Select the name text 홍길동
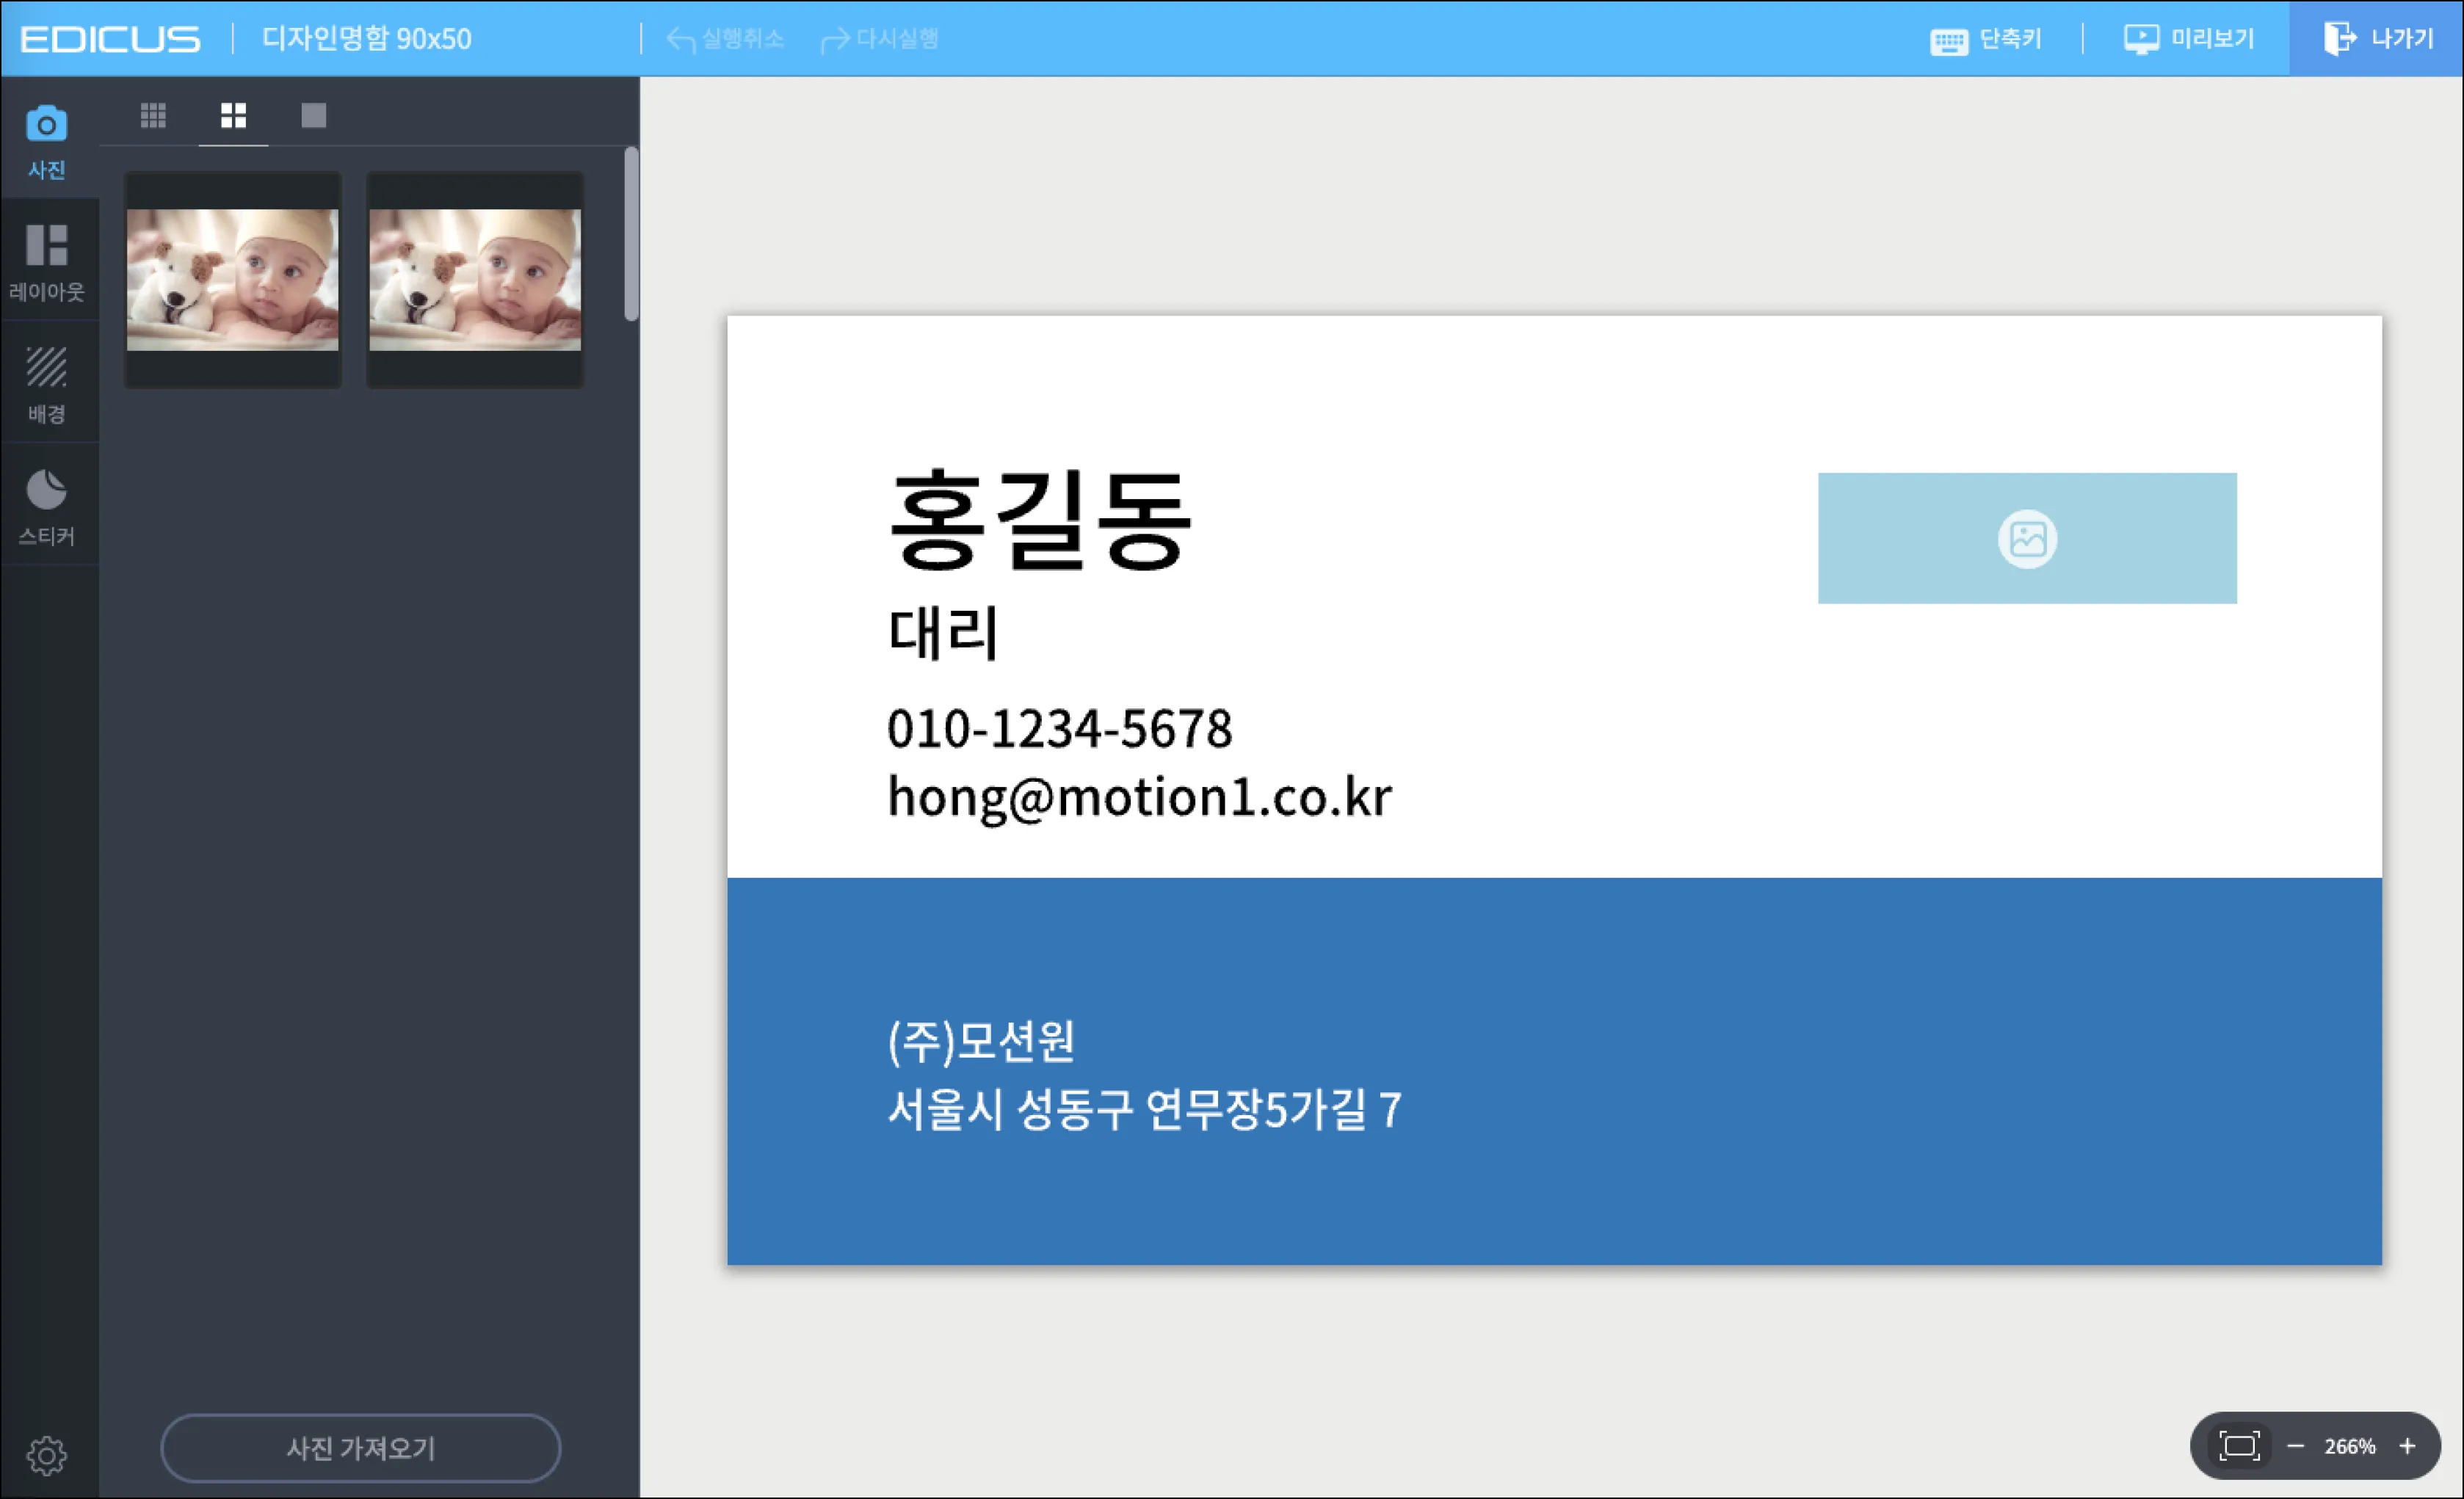 1040,520
